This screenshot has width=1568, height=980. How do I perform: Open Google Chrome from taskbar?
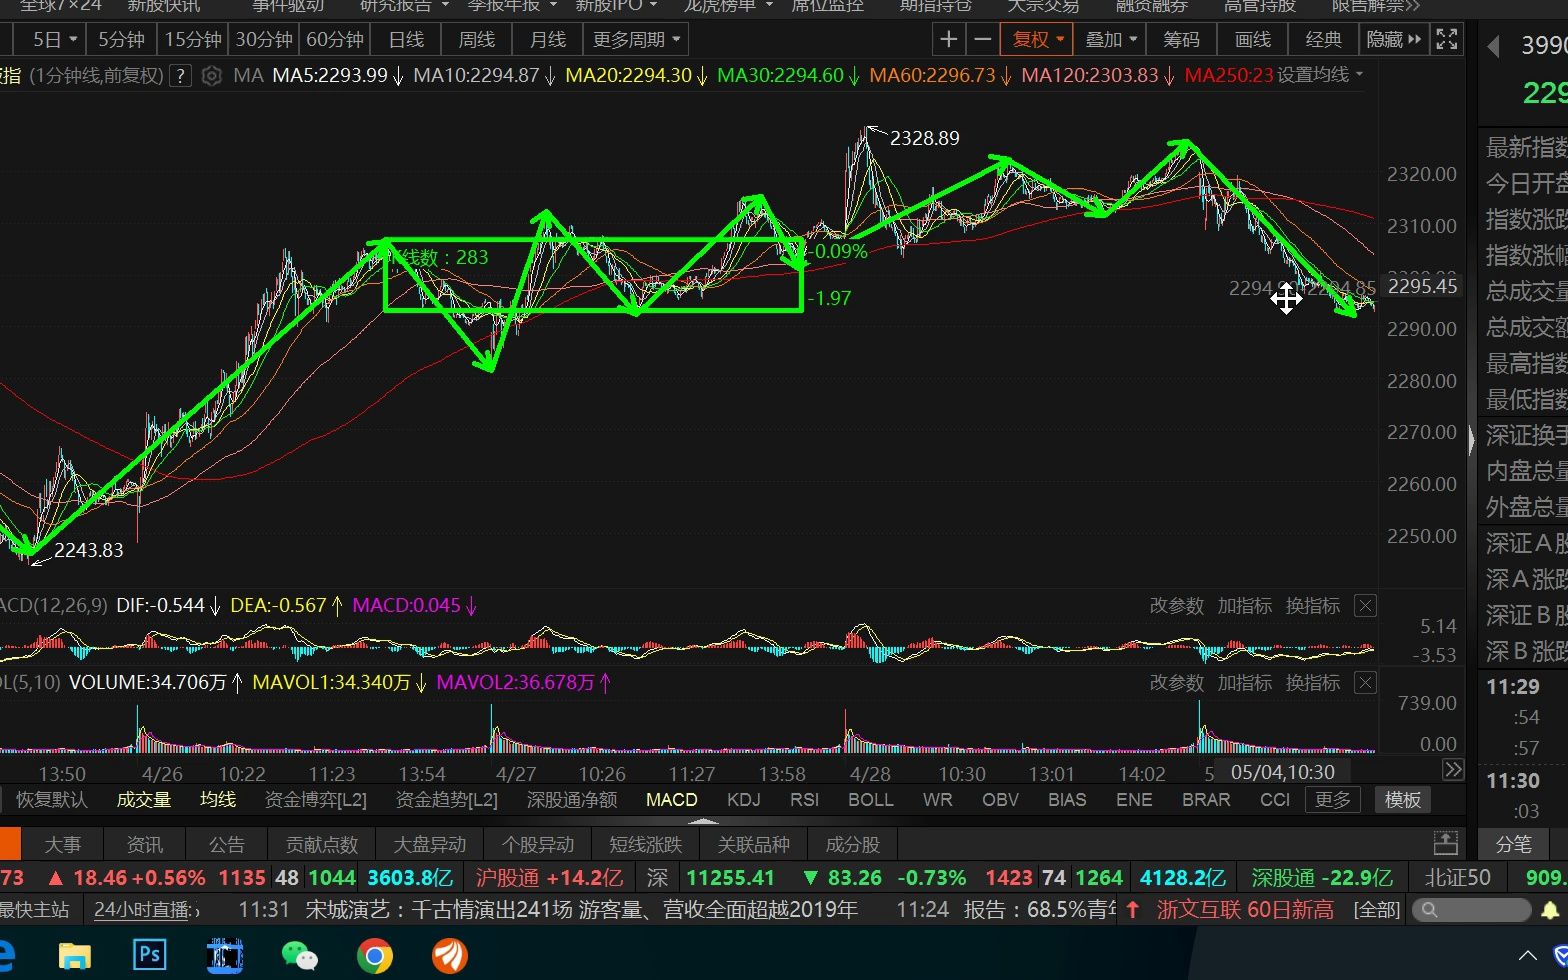pos(374,956)
